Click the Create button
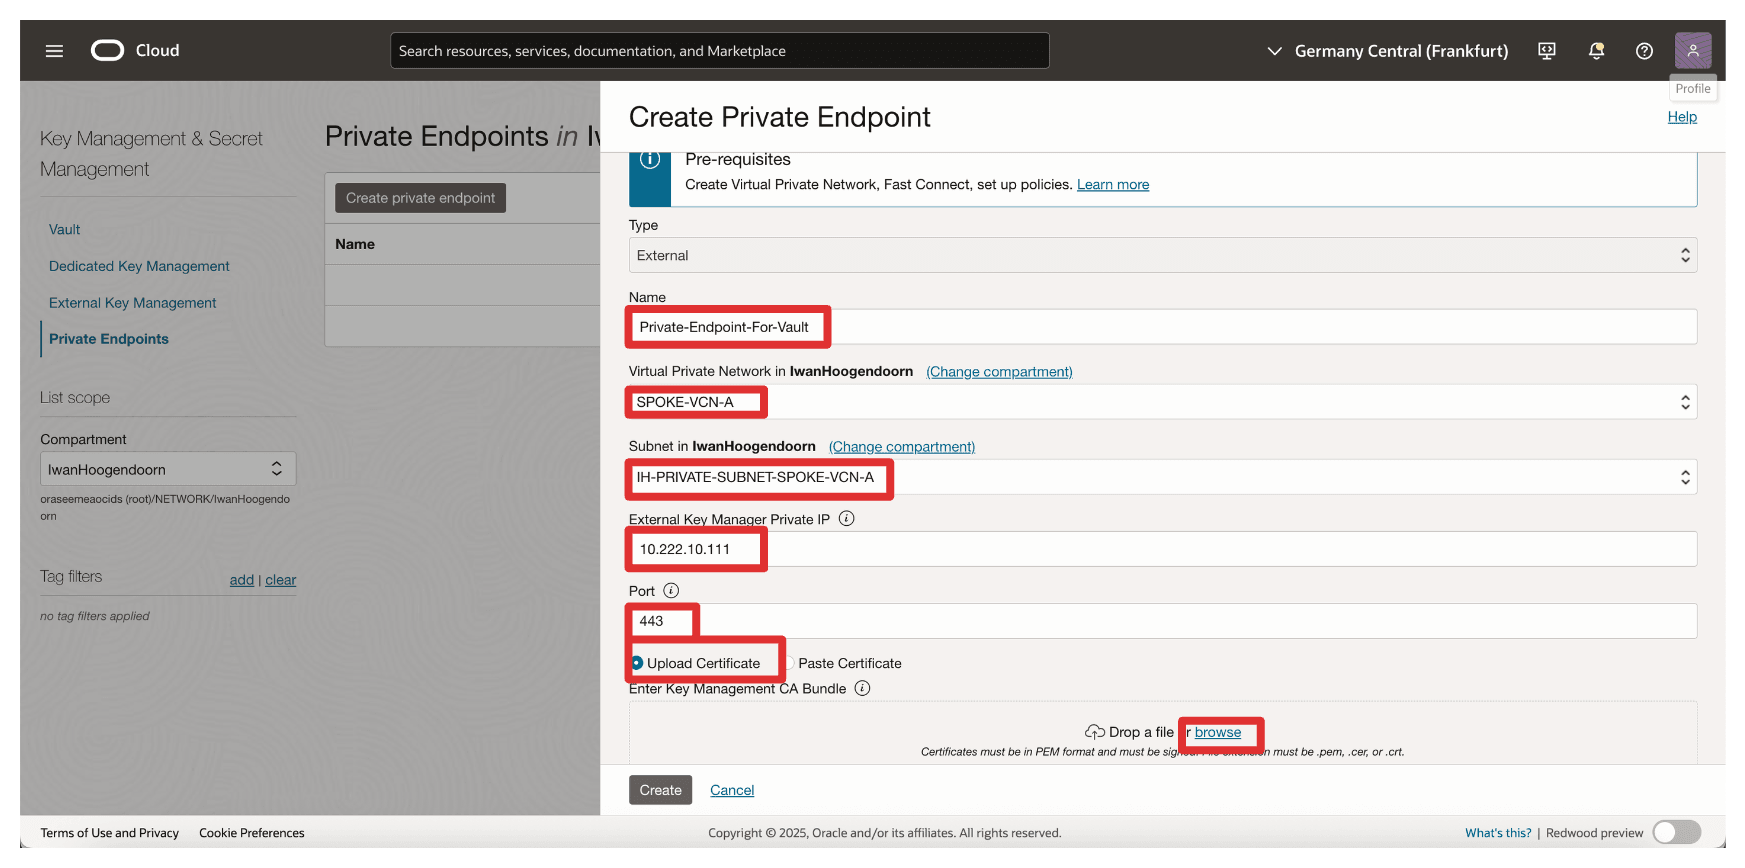 (x=660, y=790)
